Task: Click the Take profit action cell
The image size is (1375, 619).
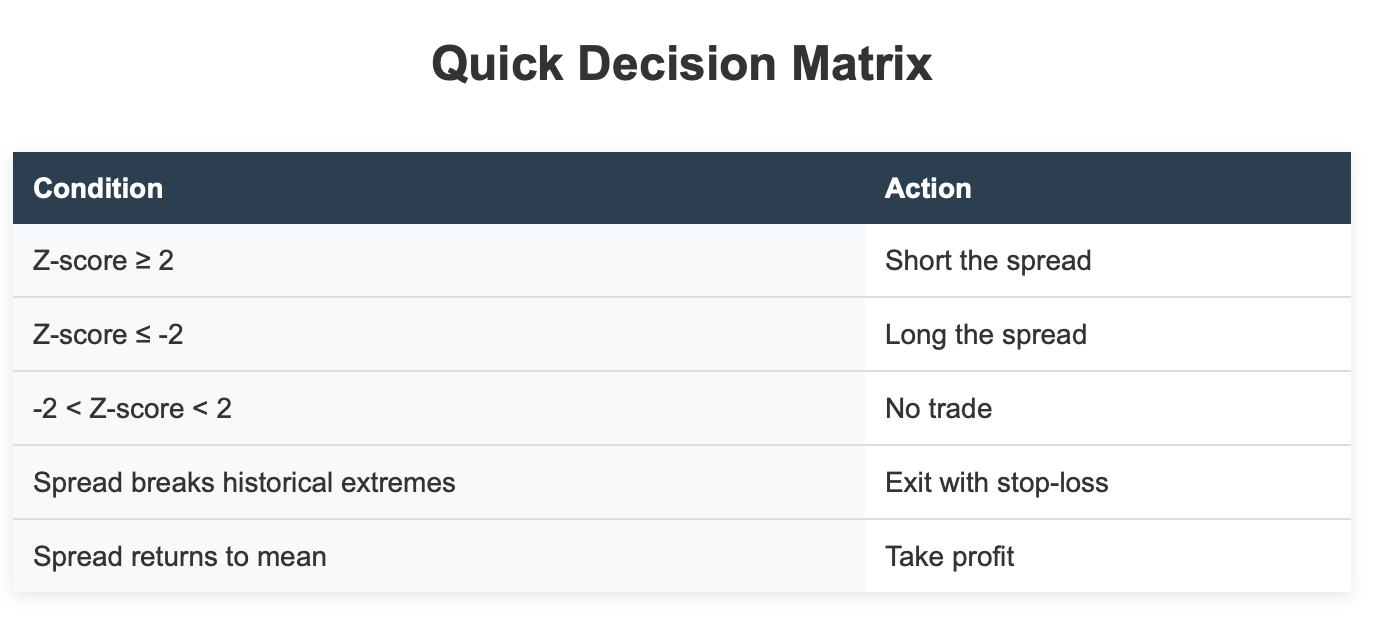Action: pyautogui.click(x=1108, y=556)
